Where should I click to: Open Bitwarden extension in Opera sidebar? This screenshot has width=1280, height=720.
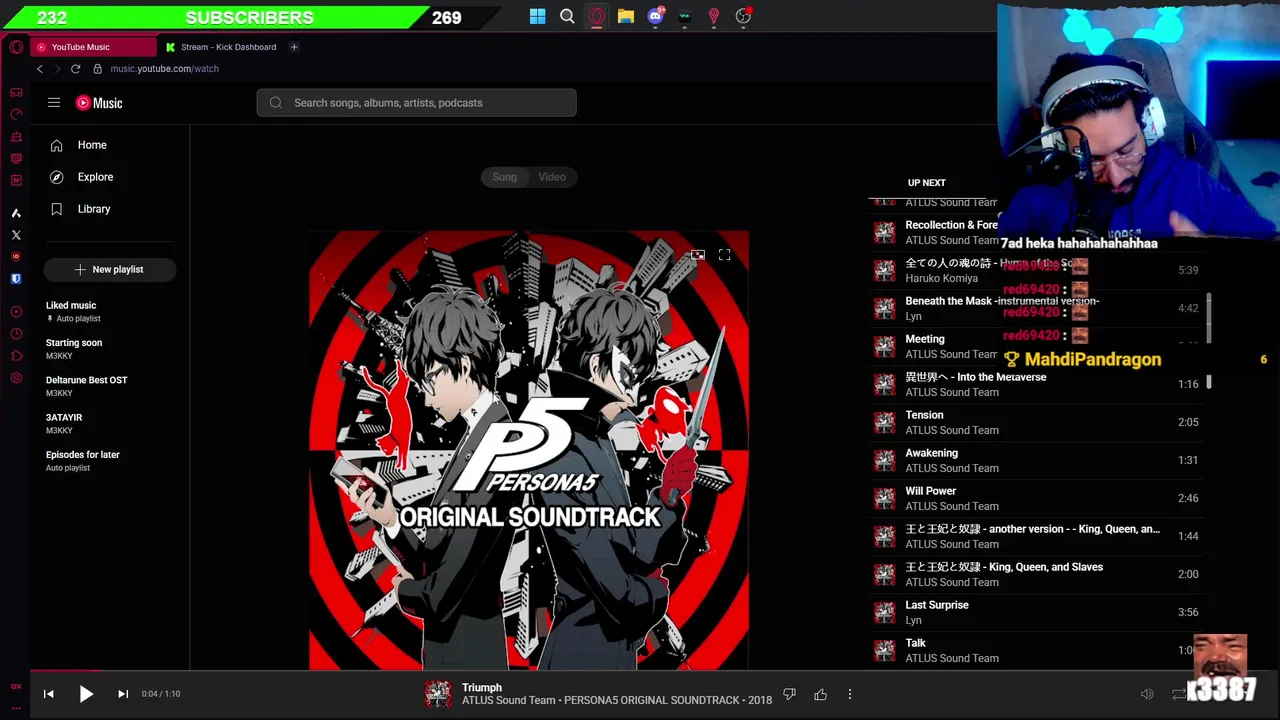point(16,279)
